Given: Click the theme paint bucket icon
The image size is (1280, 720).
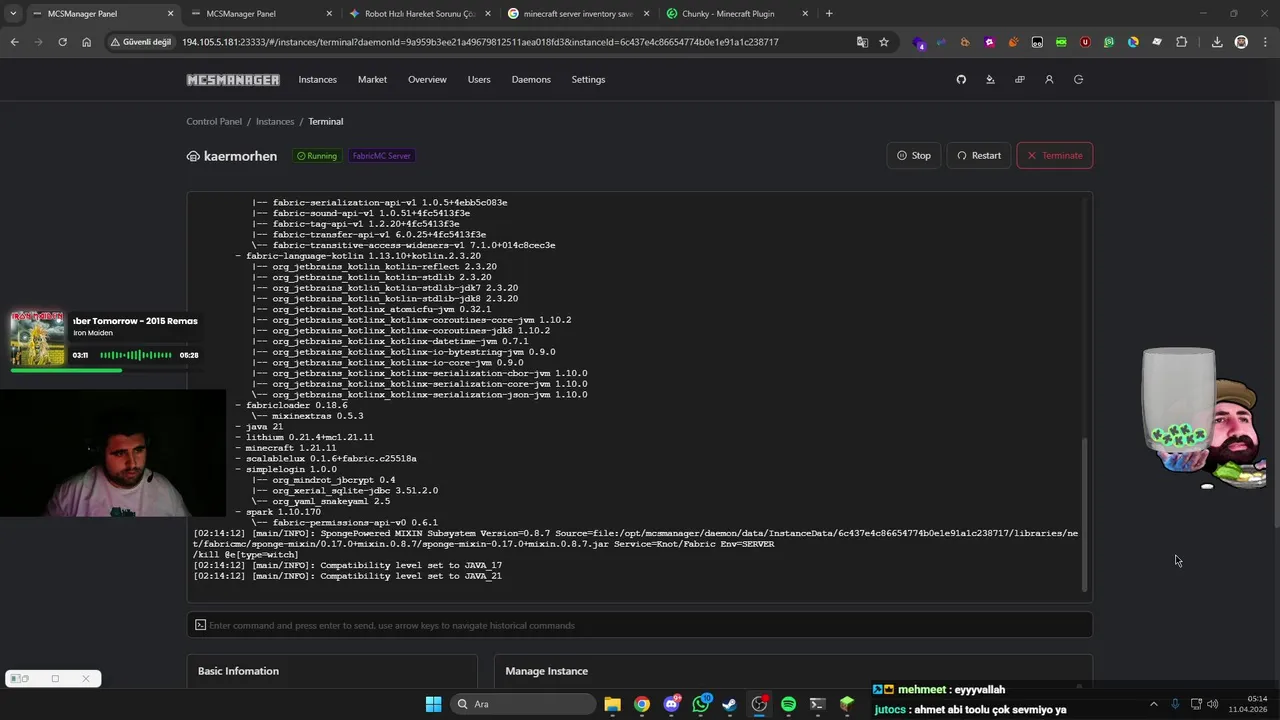Looking at the screenshot, I should click(990, 80).
